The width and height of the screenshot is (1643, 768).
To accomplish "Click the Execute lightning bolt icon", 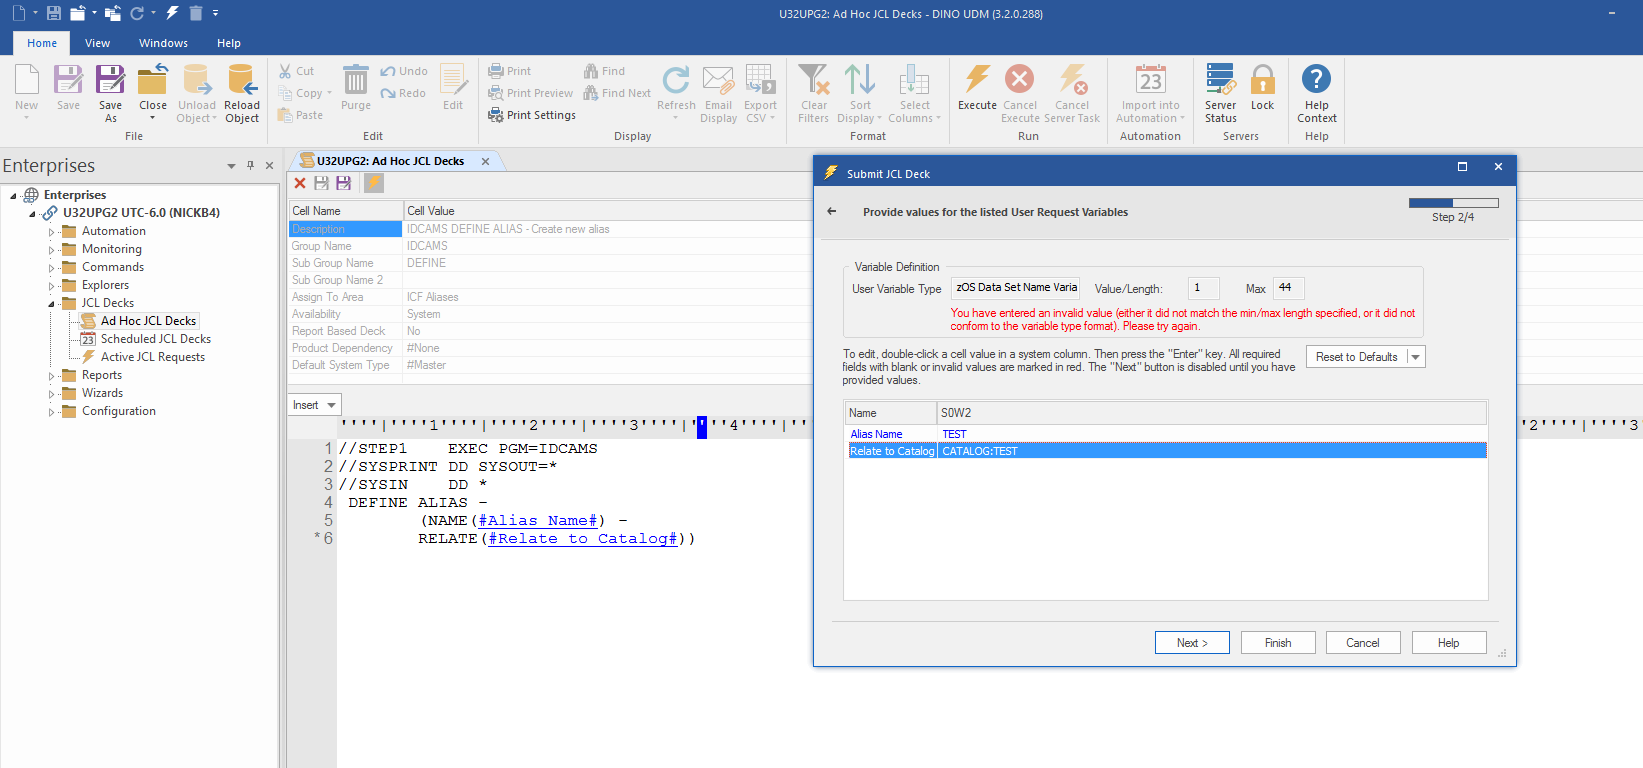I will tap(977, 81).
